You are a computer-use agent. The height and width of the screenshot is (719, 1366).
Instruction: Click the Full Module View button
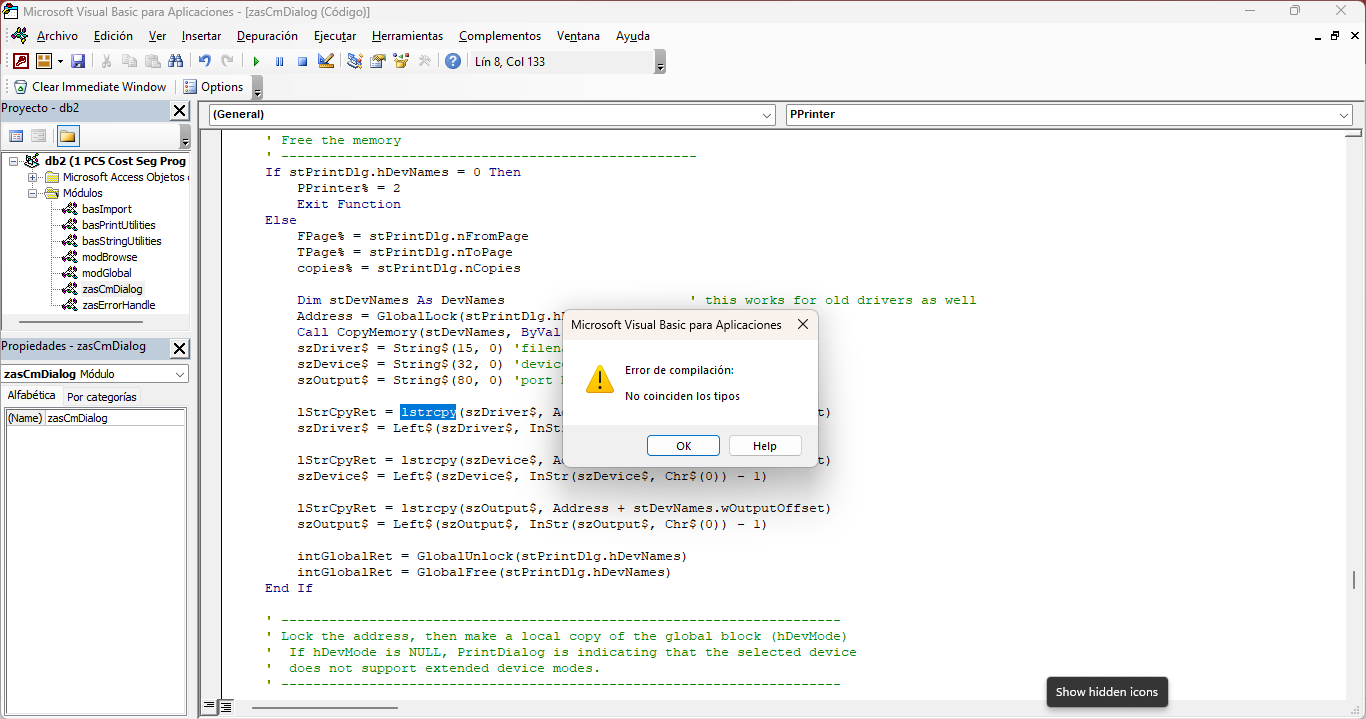(226, 707)
